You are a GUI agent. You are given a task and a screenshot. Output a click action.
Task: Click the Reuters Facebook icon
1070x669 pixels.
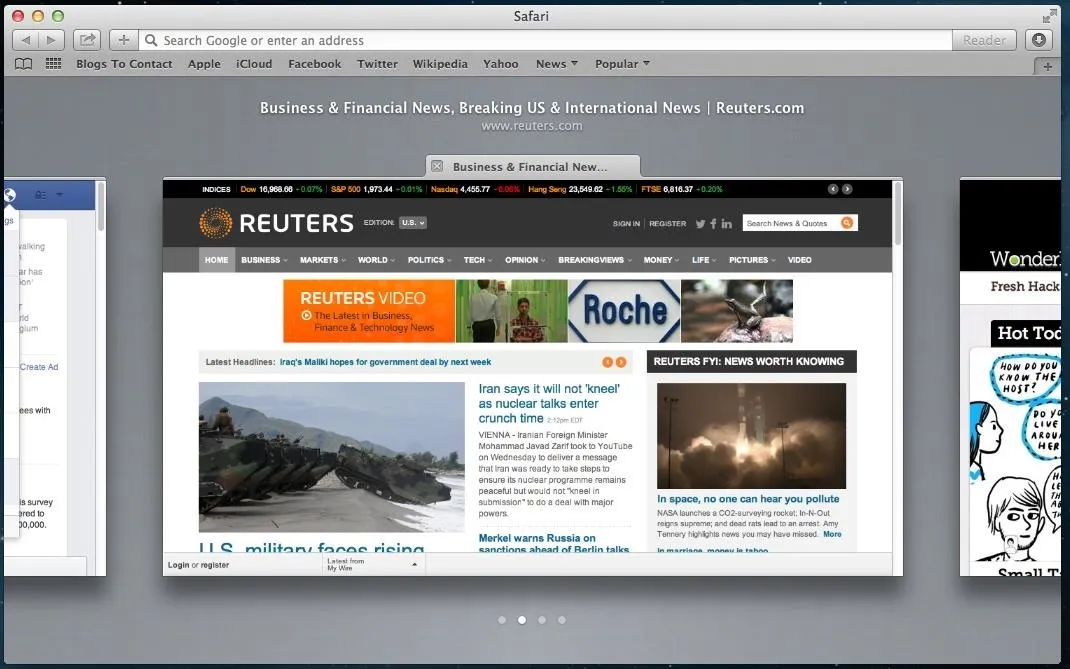[713, 223]
